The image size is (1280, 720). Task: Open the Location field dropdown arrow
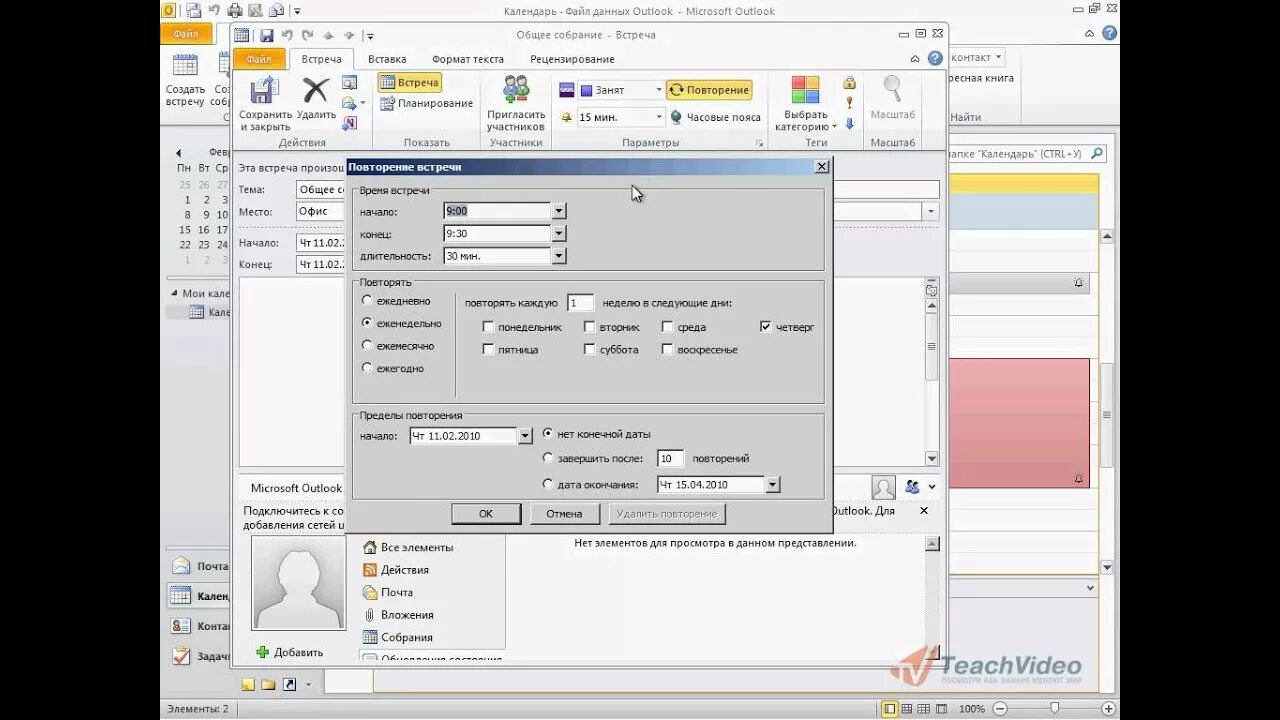(931, 212)
